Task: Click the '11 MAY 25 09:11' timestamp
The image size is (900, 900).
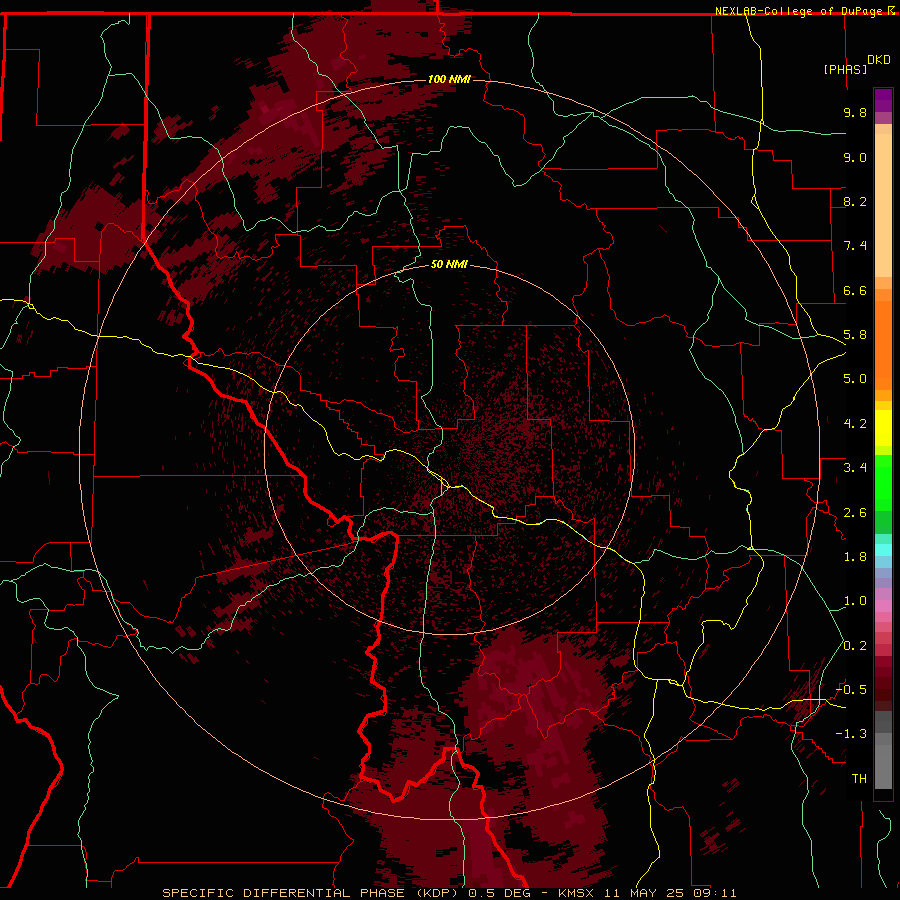Action: pos(672,893)
